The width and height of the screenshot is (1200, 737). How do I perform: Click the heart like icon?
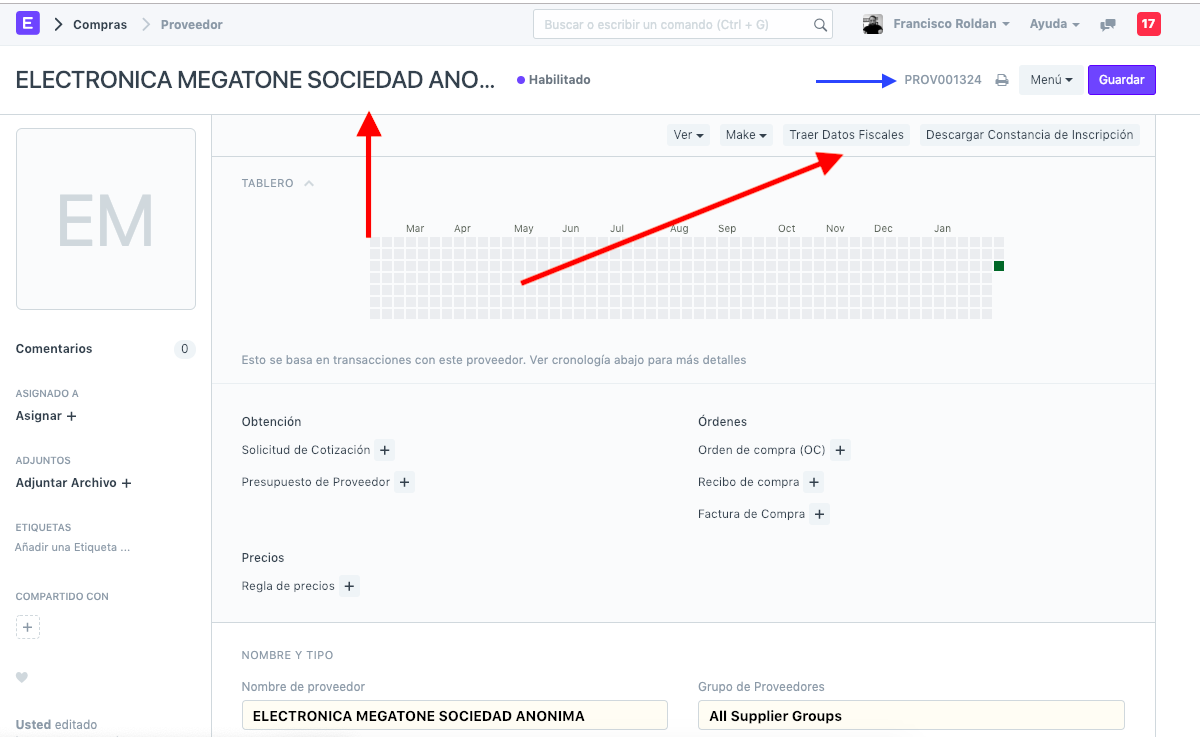click(x=22, y=677)
